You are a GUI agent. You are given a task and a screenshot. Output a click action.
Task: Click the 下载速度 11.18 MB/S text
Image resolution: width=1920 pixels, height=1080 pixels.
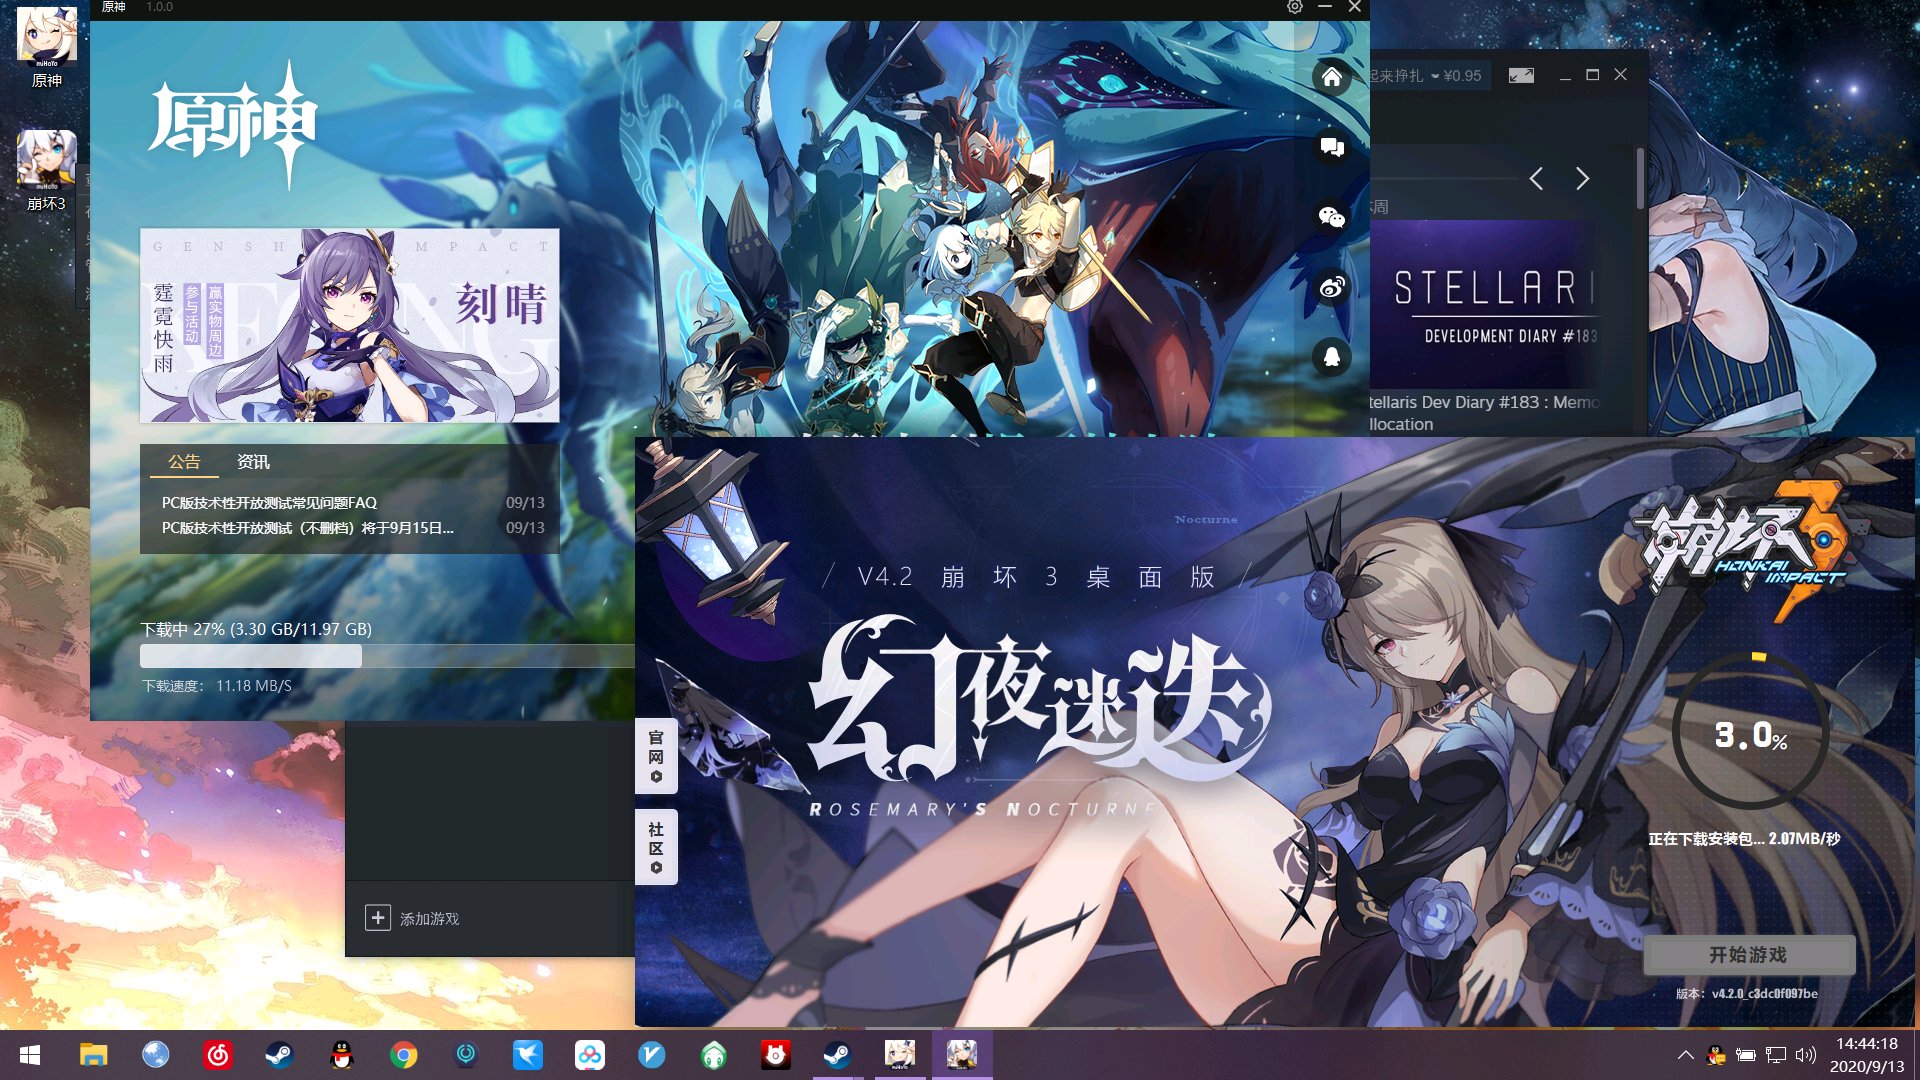click(x=217, y=686)
